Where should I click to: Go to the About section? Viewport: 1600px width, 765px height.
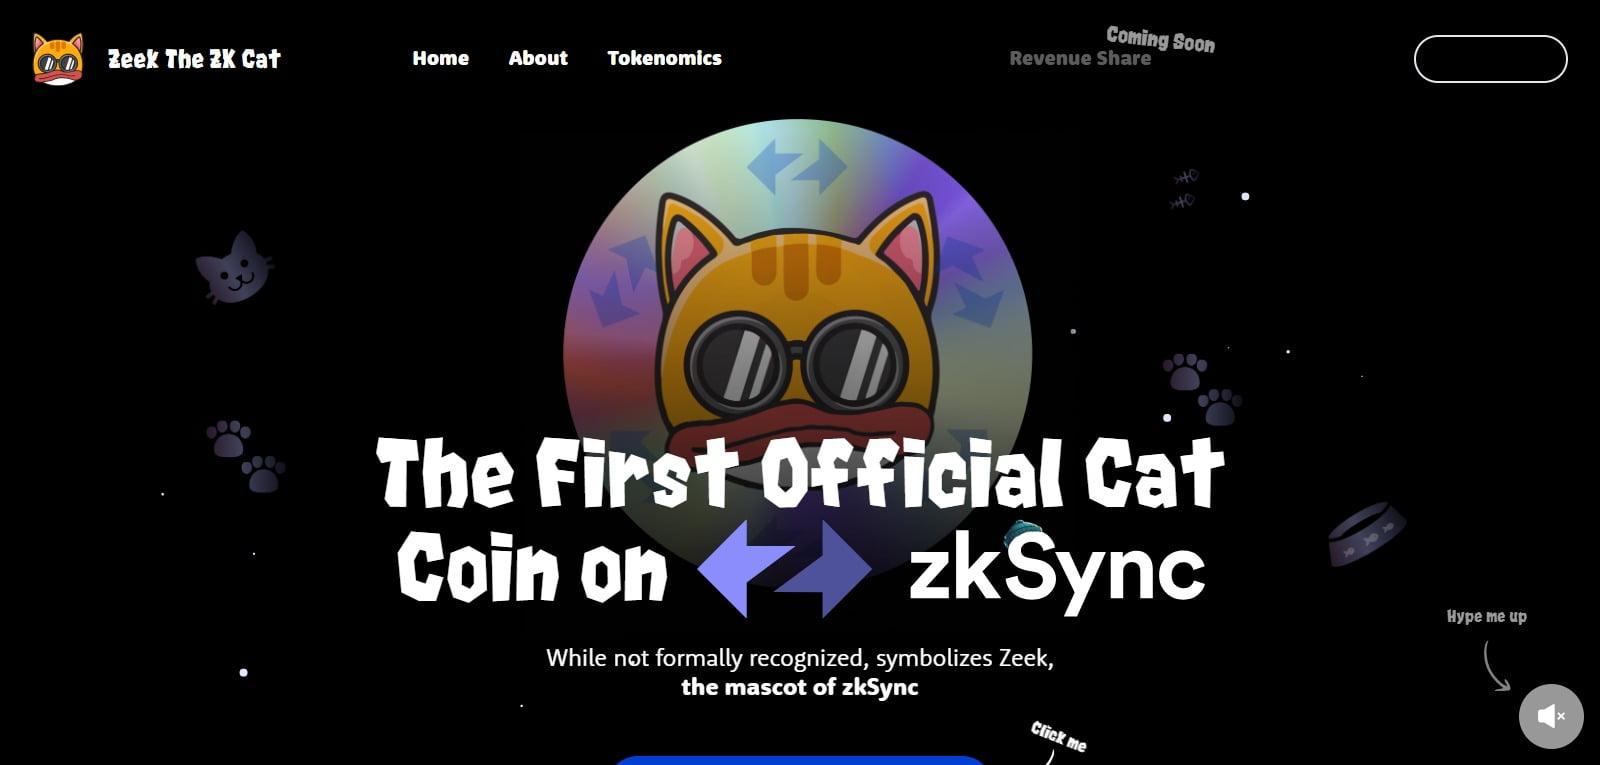(x=538, y=58)
